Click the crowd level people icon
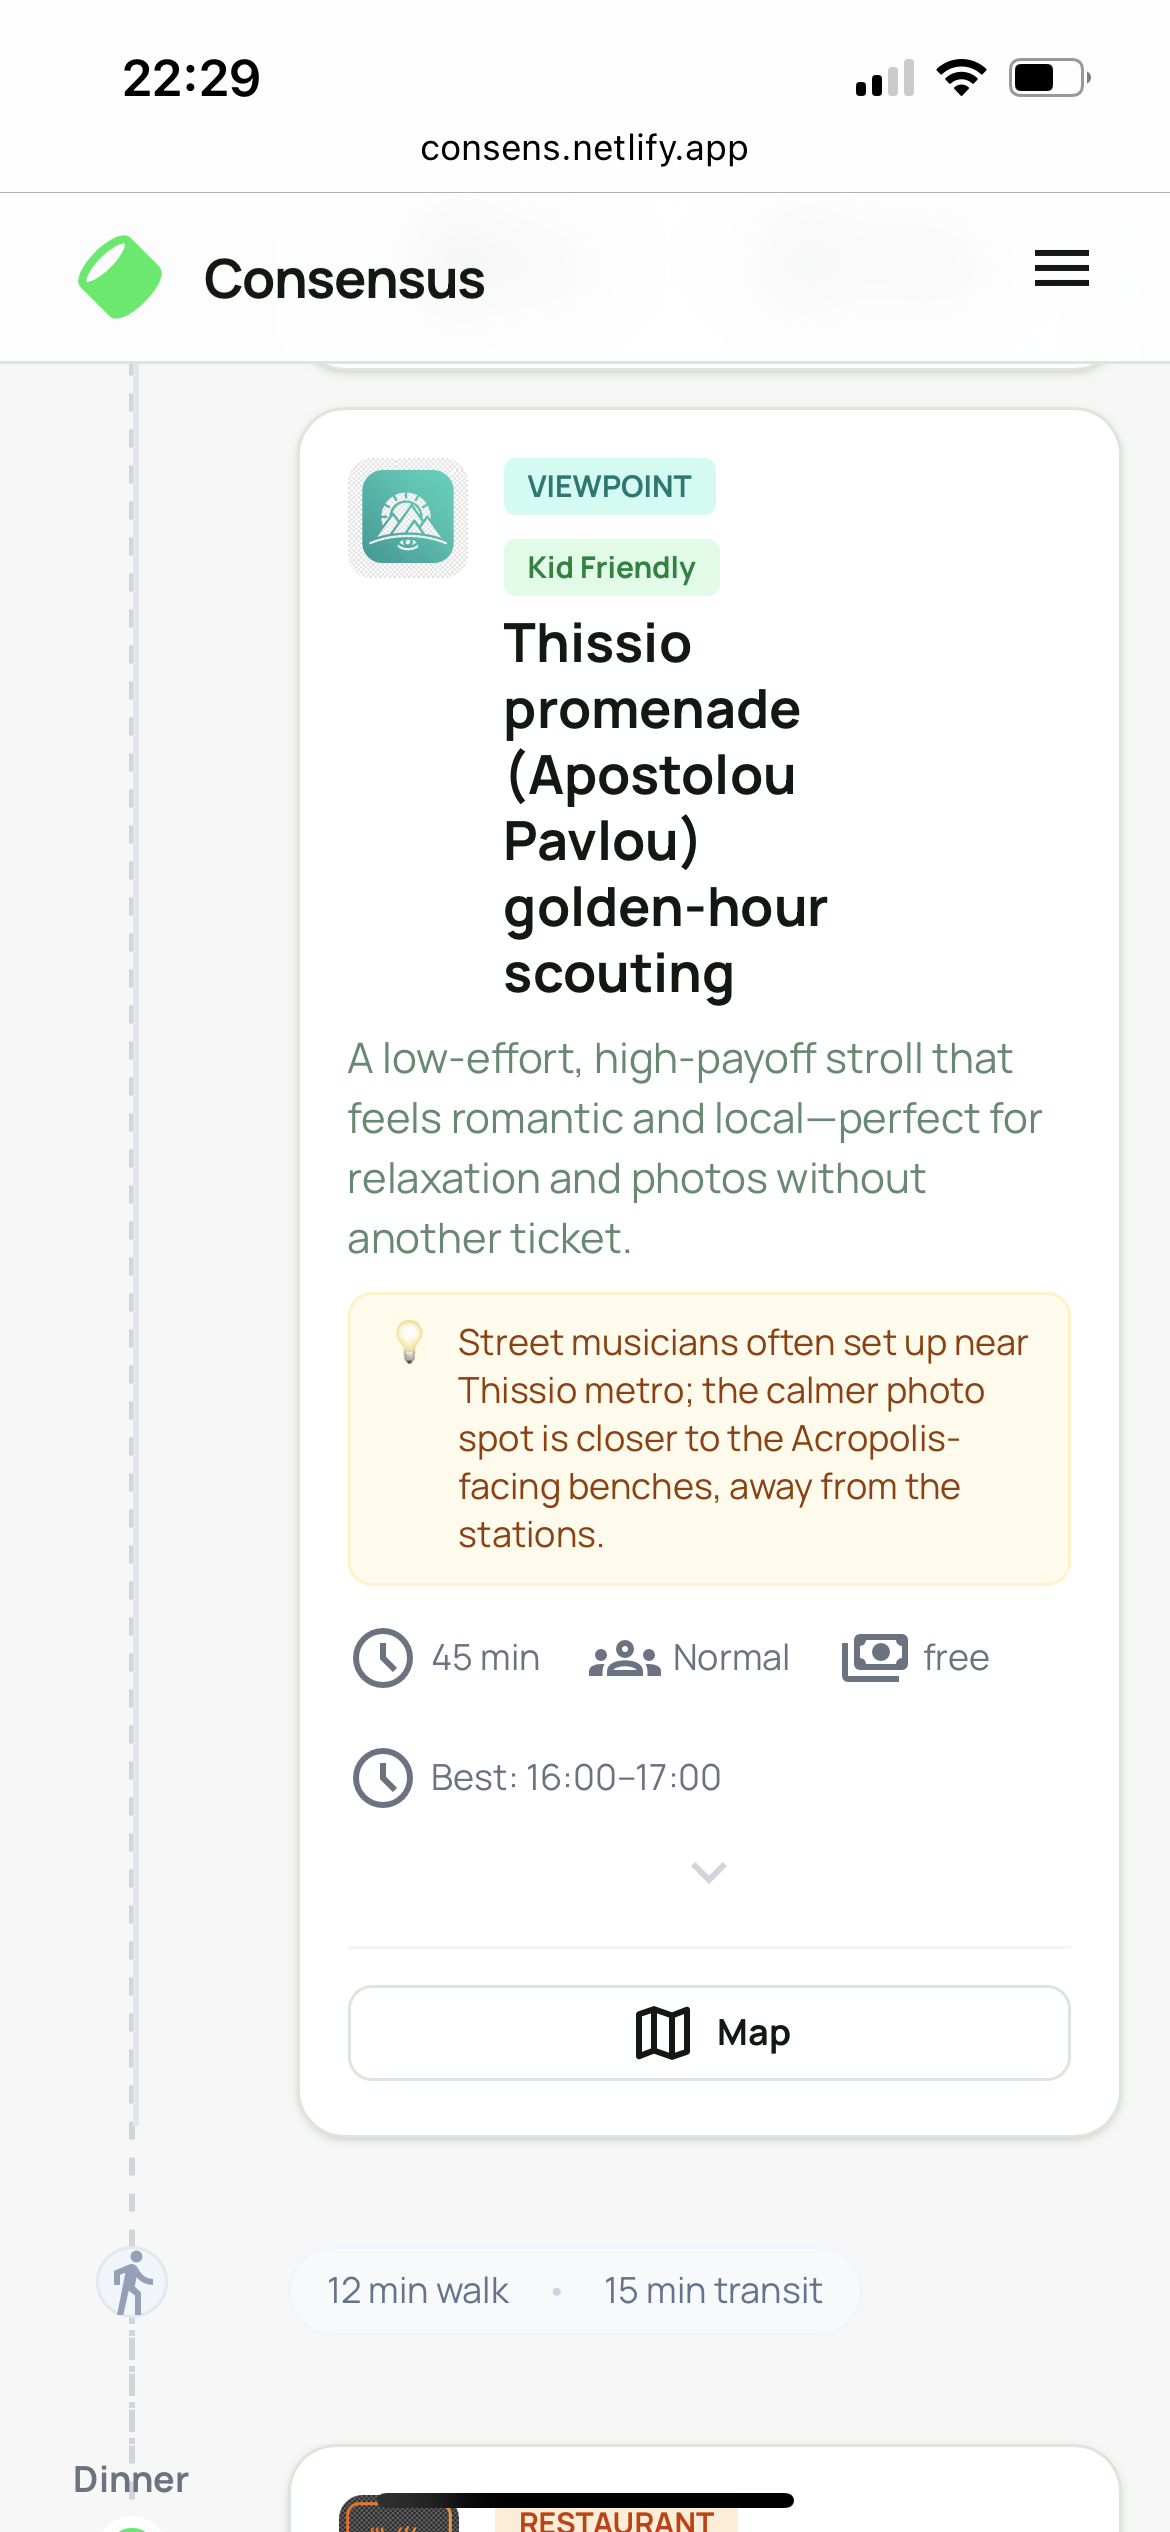Image resolution: width=1170 pixels, height=2532 pixels. click(x=624, y=1658)
